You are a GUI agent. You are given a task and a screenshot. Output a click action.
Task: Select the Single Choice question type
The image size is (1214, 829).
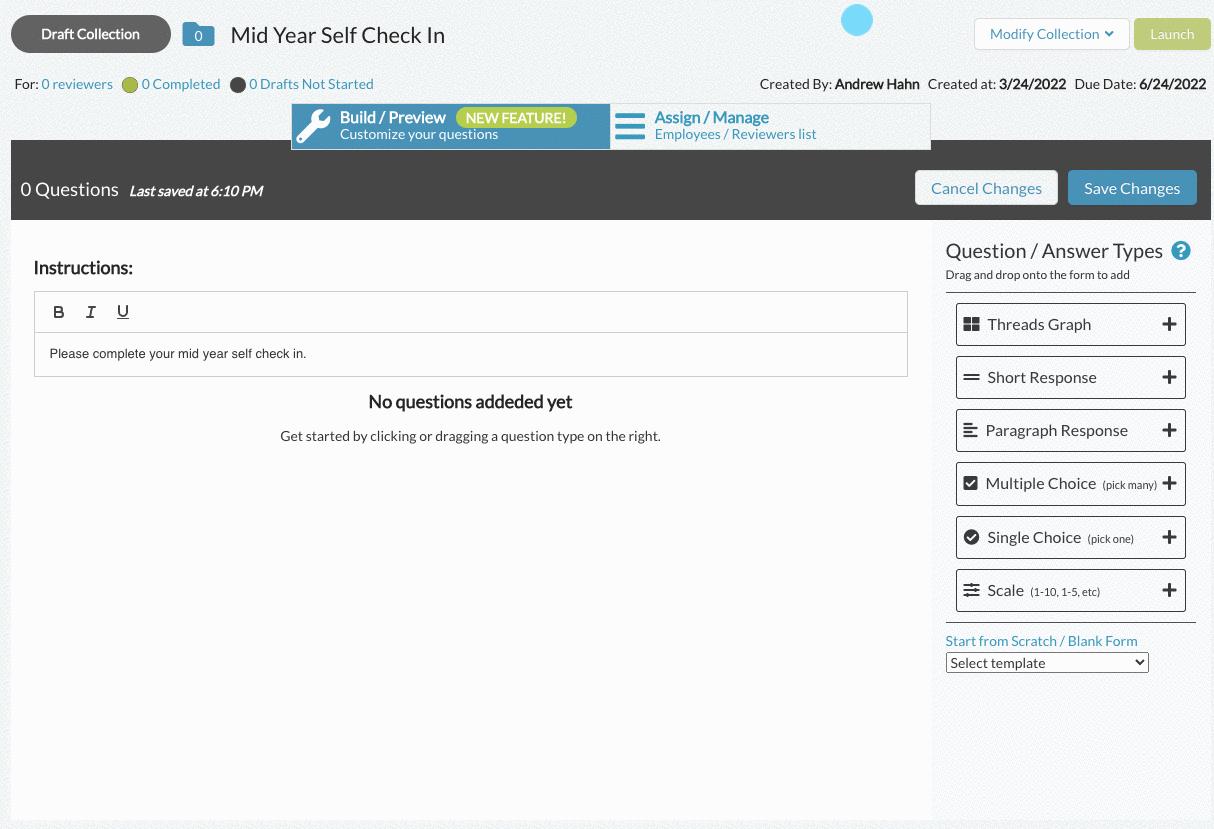pos(1071,537)
